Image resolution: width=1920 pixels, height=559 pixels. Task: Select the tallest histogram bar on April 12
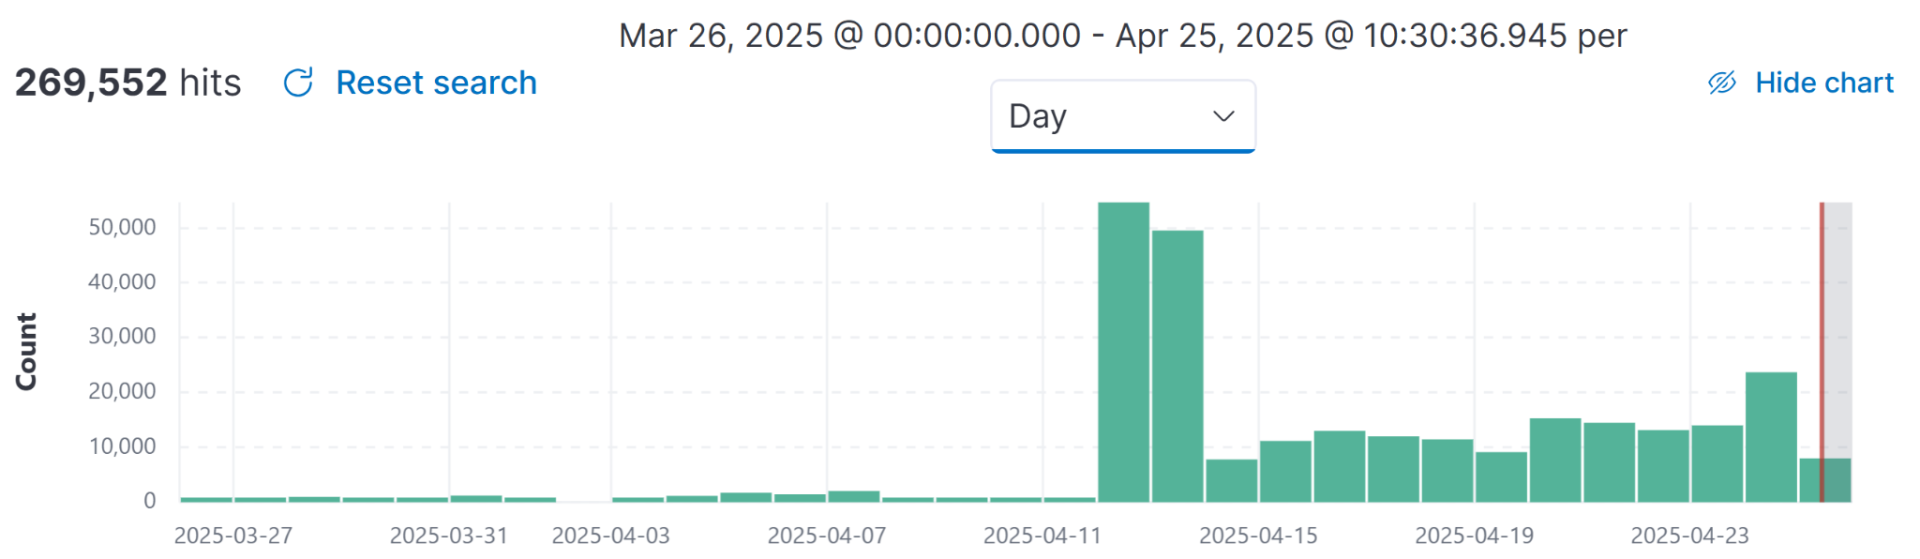[1123, 350]
